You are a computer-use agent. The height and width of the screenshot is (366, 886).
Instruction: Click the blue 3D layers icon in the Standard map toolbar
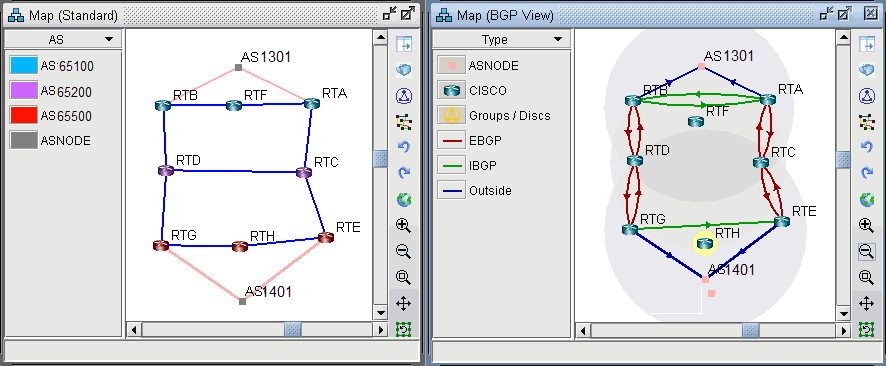(403, 70)
